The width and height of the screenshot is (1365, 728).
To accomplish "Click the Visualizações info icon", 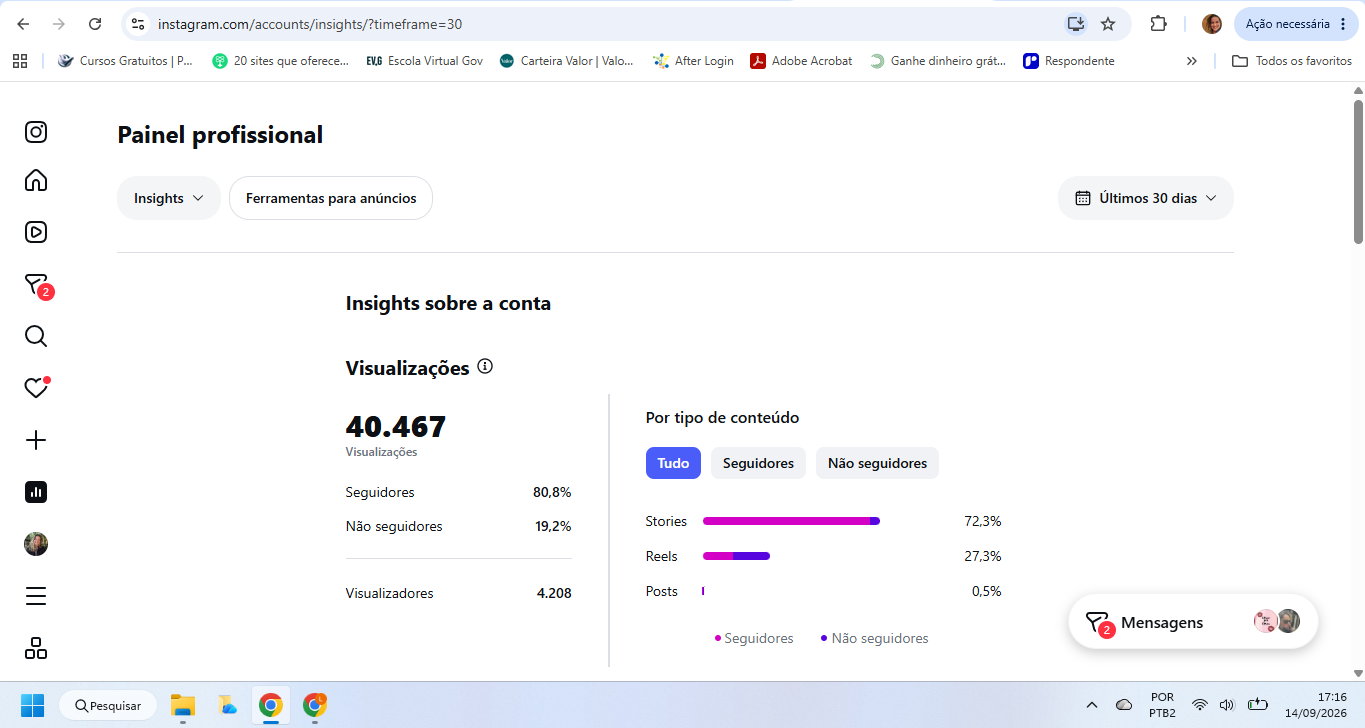I will point(485,367).
